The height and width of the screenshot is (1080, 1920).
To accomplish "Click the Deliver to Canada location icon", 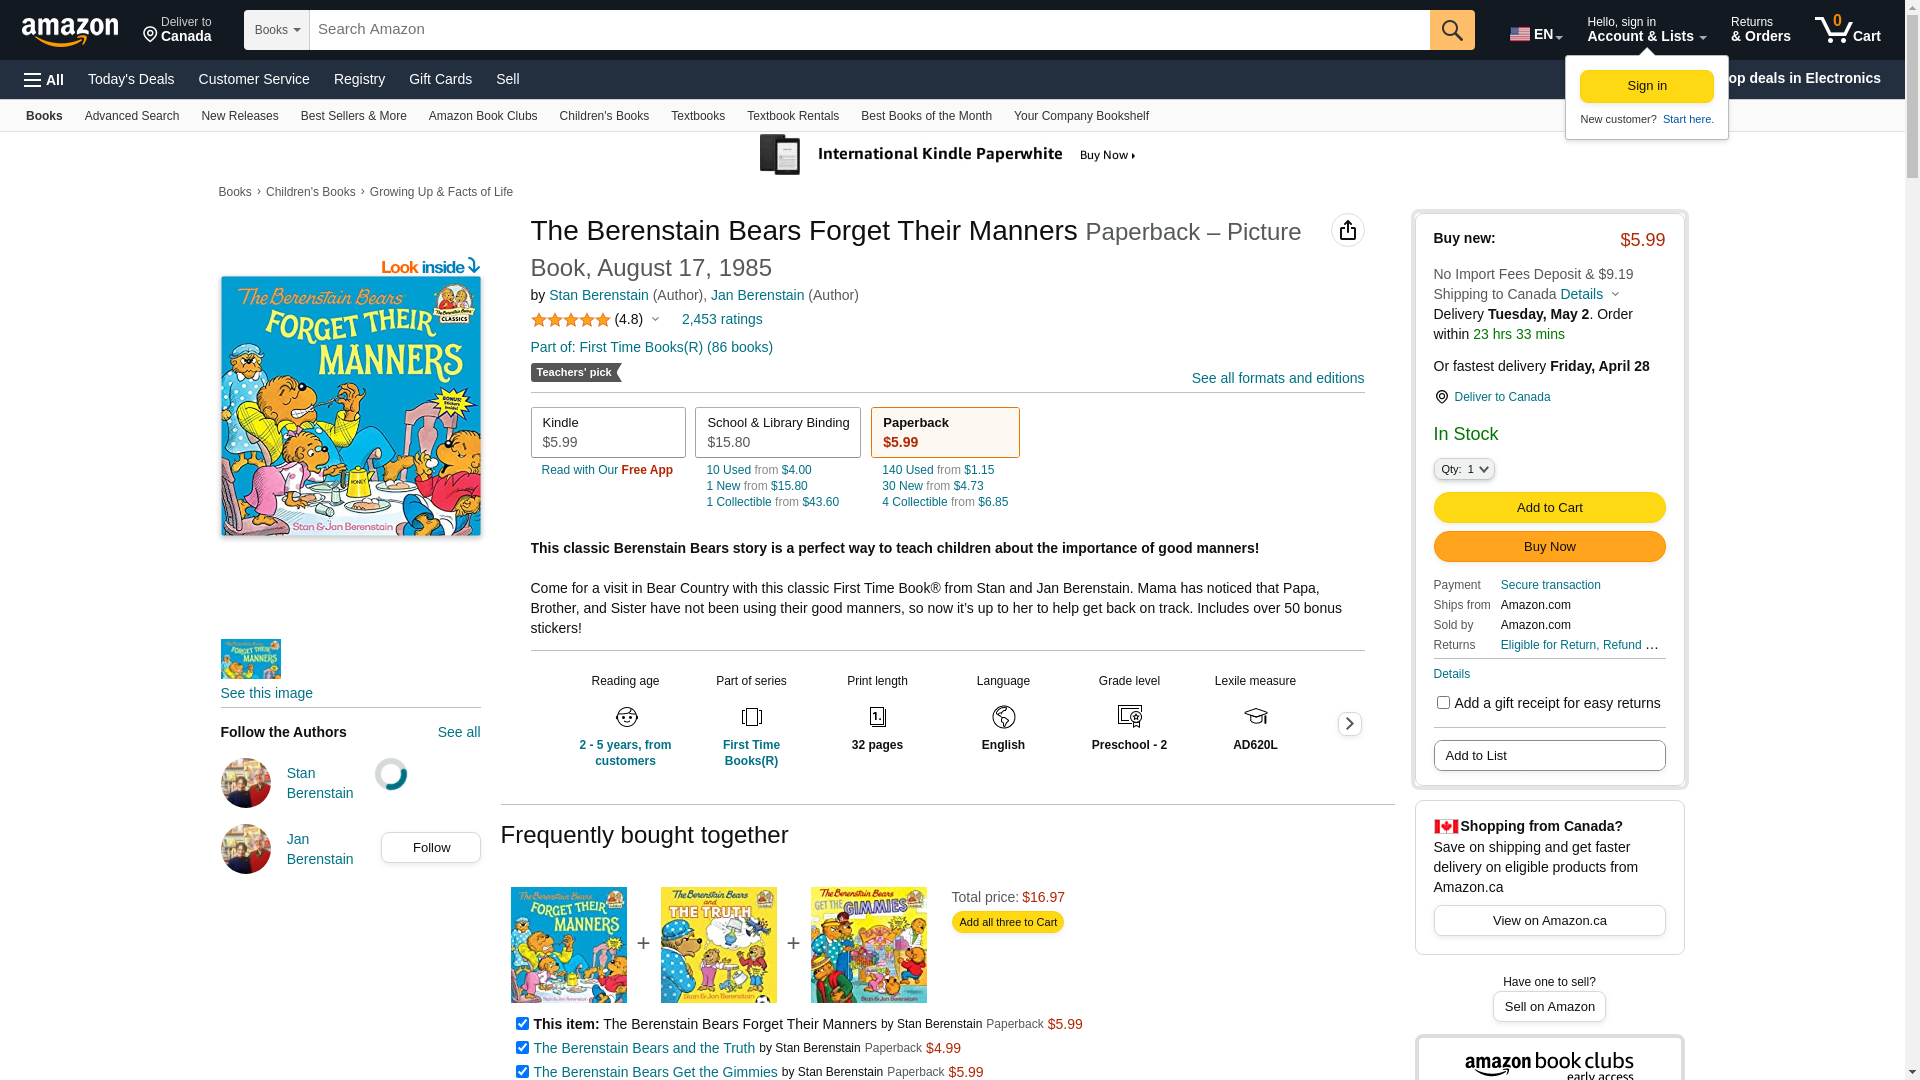I will click(x=1441, y=397).
